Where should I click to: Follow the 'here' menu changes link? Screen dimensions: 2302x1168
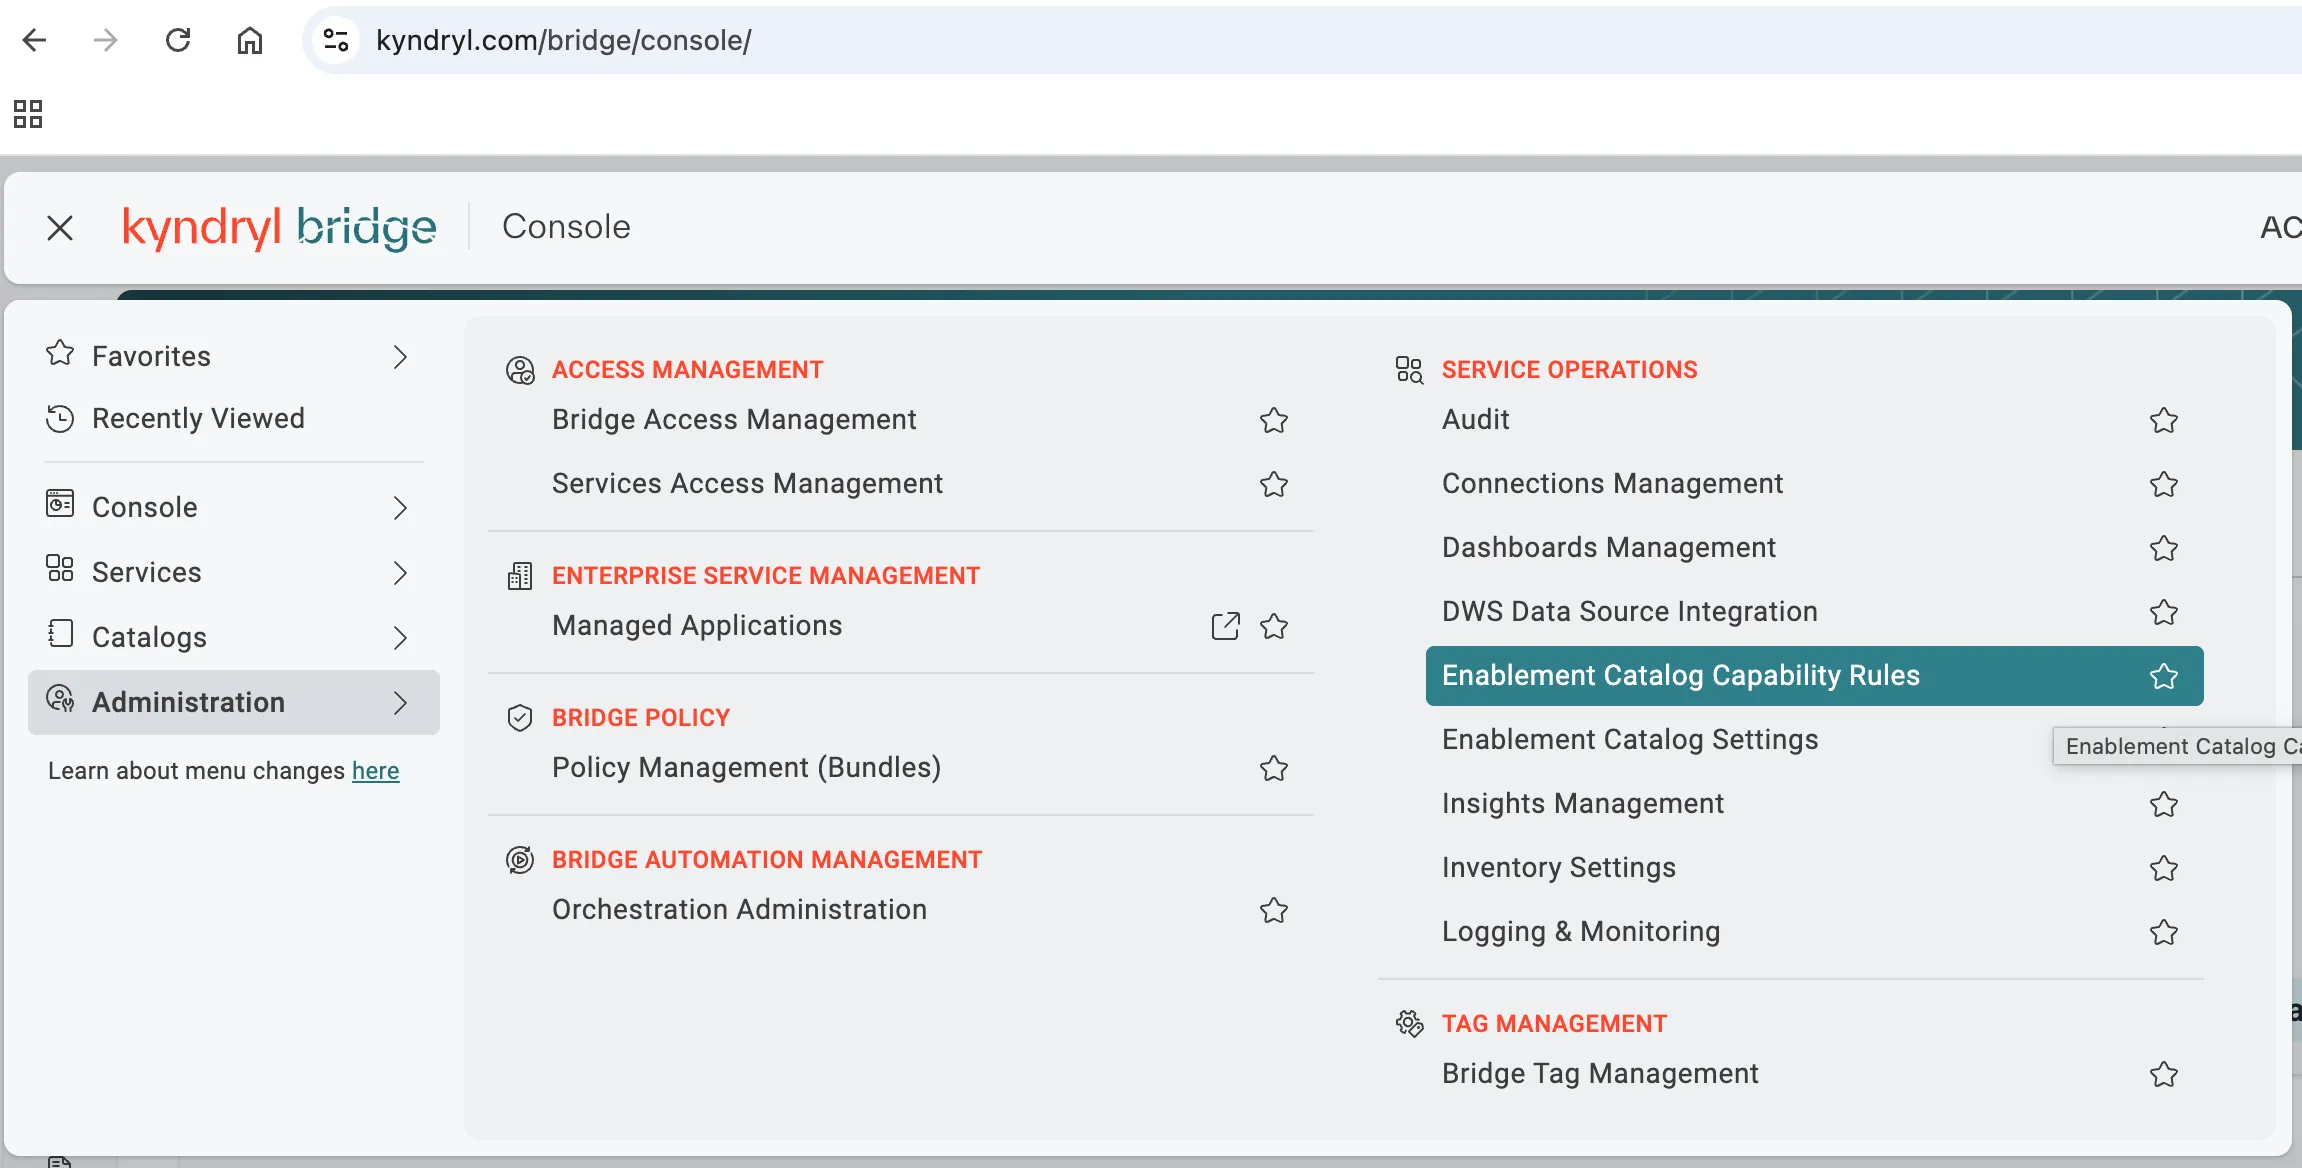tap(375, 771)
